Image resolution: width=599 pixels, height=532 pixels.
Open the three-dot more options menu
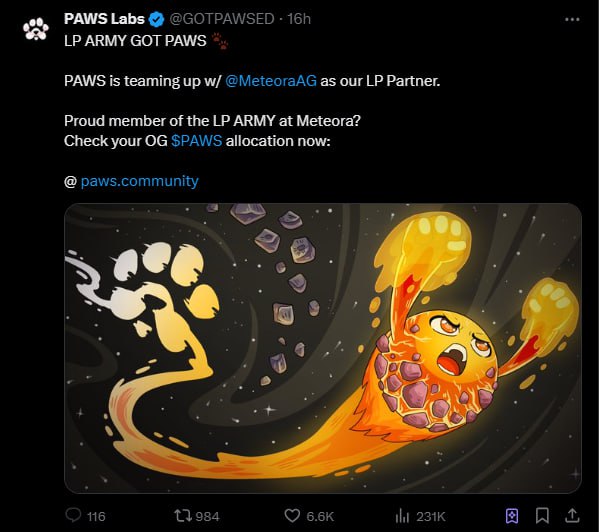click(572, 19)
